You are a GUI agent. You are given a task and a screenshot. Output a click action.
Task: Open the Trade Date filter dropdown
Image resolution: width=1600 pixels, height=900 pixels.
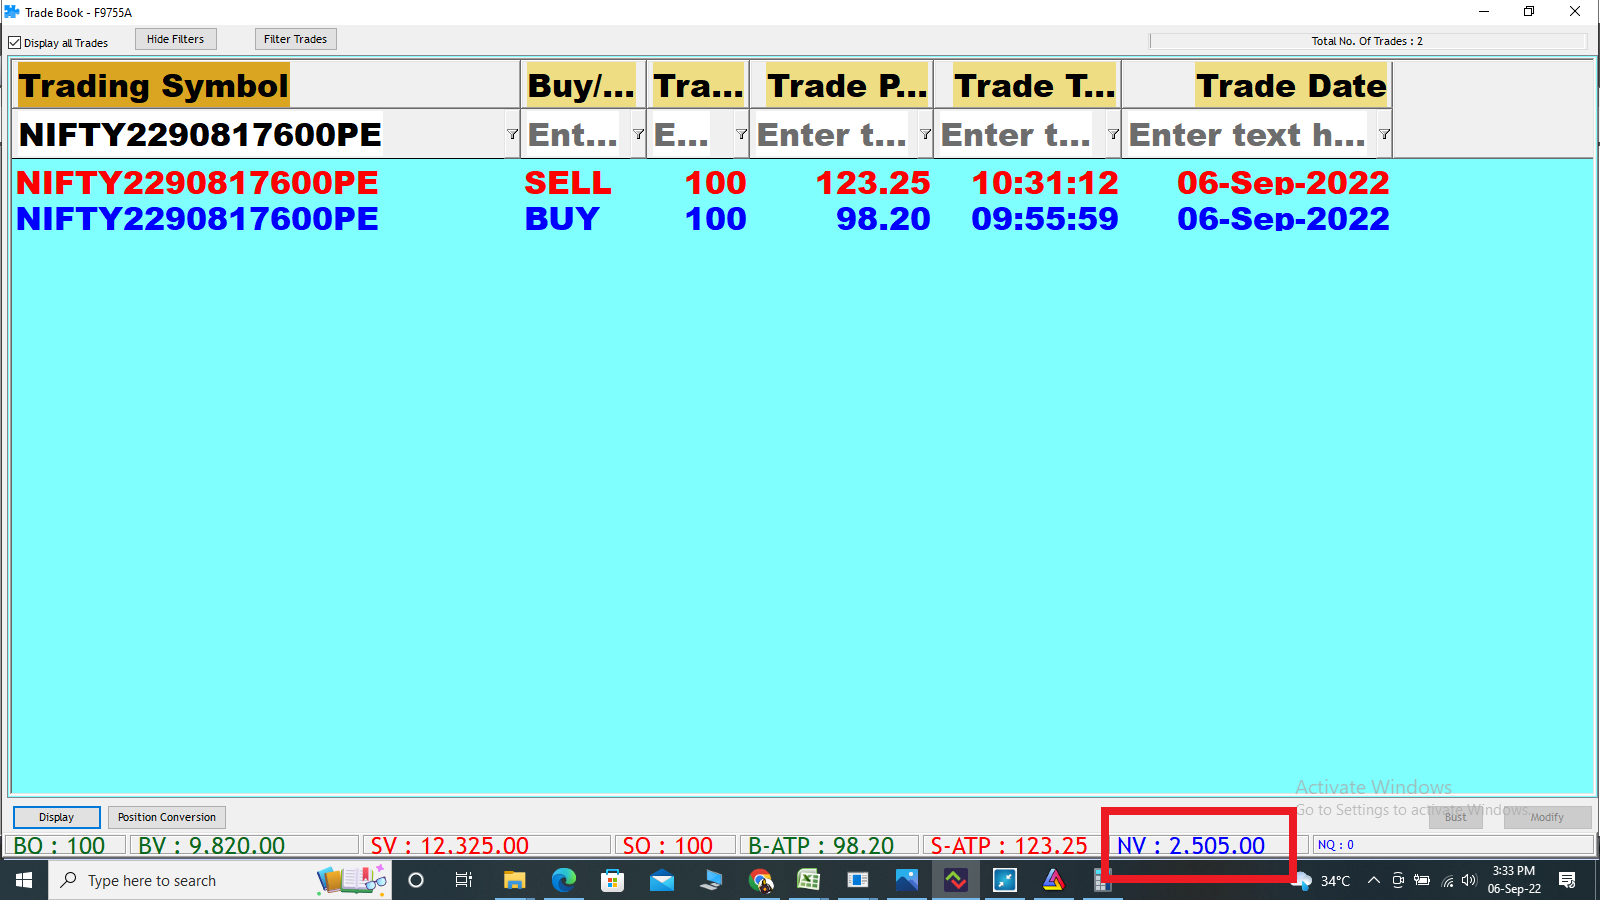pyautogui.click(x=1384, y=134)
